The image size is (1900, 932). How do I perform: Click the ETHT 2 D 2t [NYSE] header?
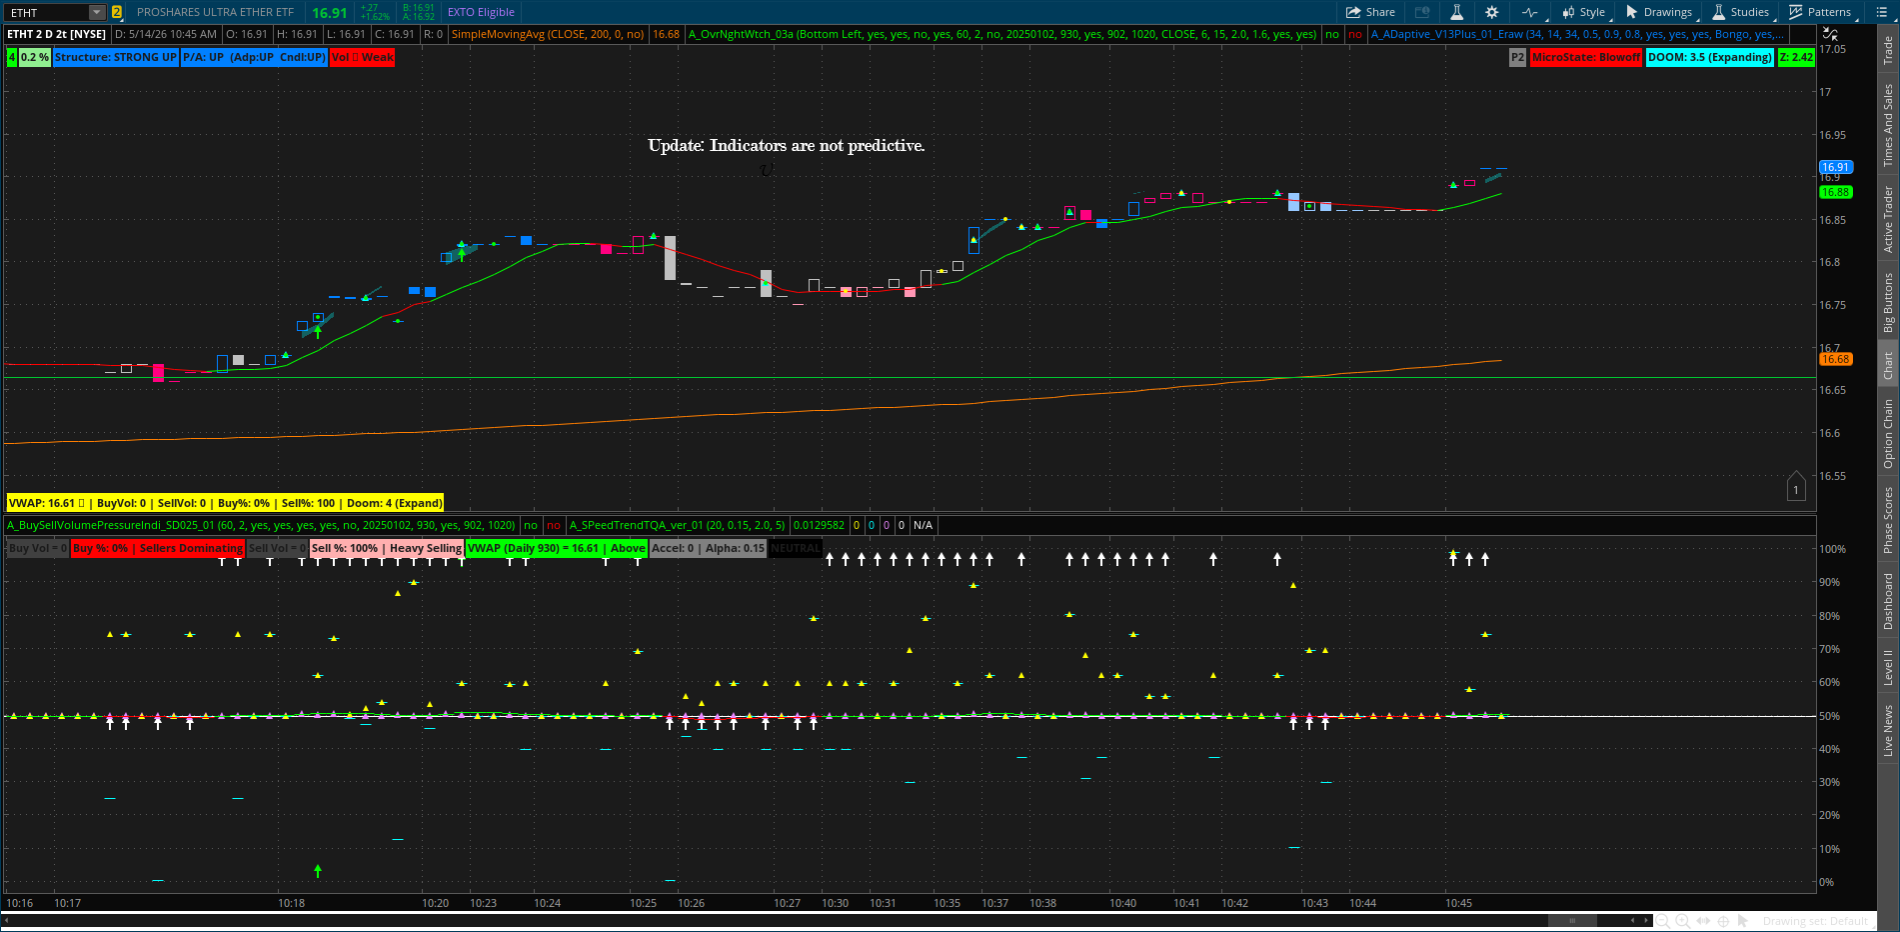pos(57,34)
